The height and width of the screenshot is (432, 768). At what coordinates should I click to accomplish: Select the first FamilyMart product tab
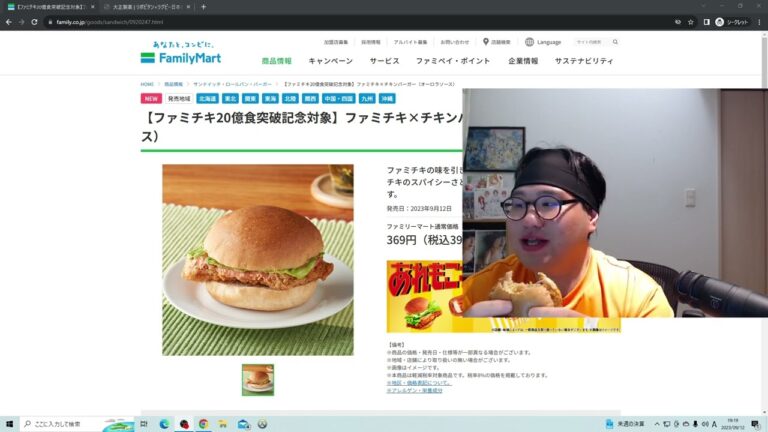(x=51, y=7)
